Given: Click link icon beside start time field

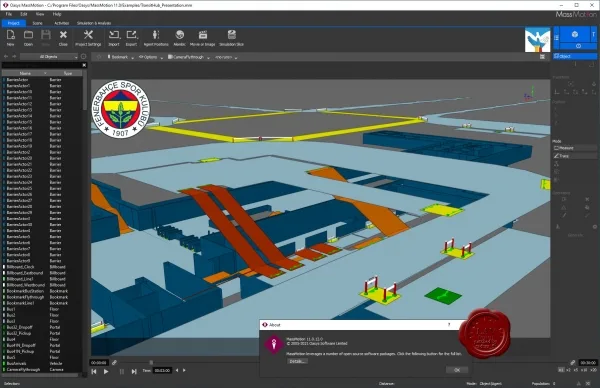Looking at the screenshot, I should (x=114, y=362).
